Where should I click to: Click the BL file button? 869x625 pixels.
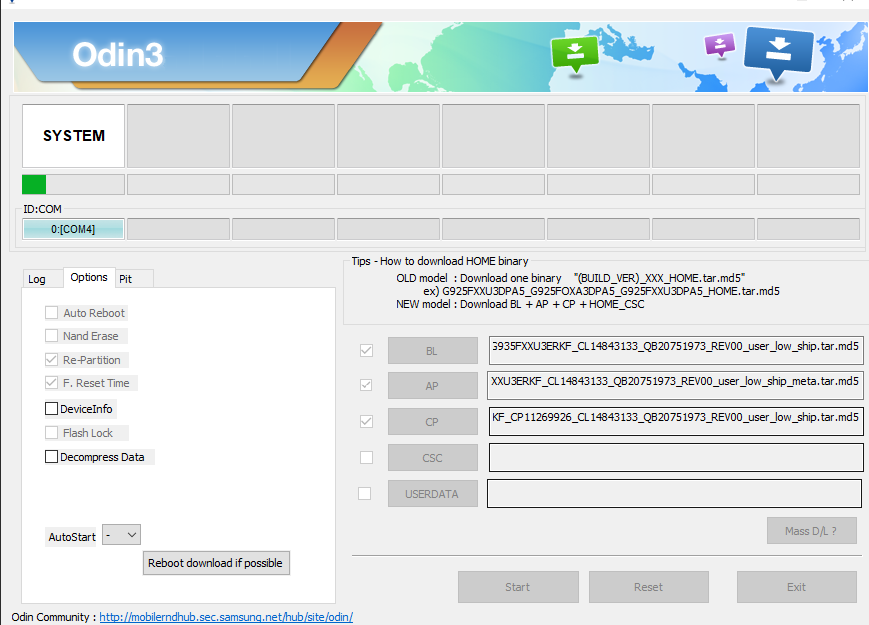pos(432,351)
